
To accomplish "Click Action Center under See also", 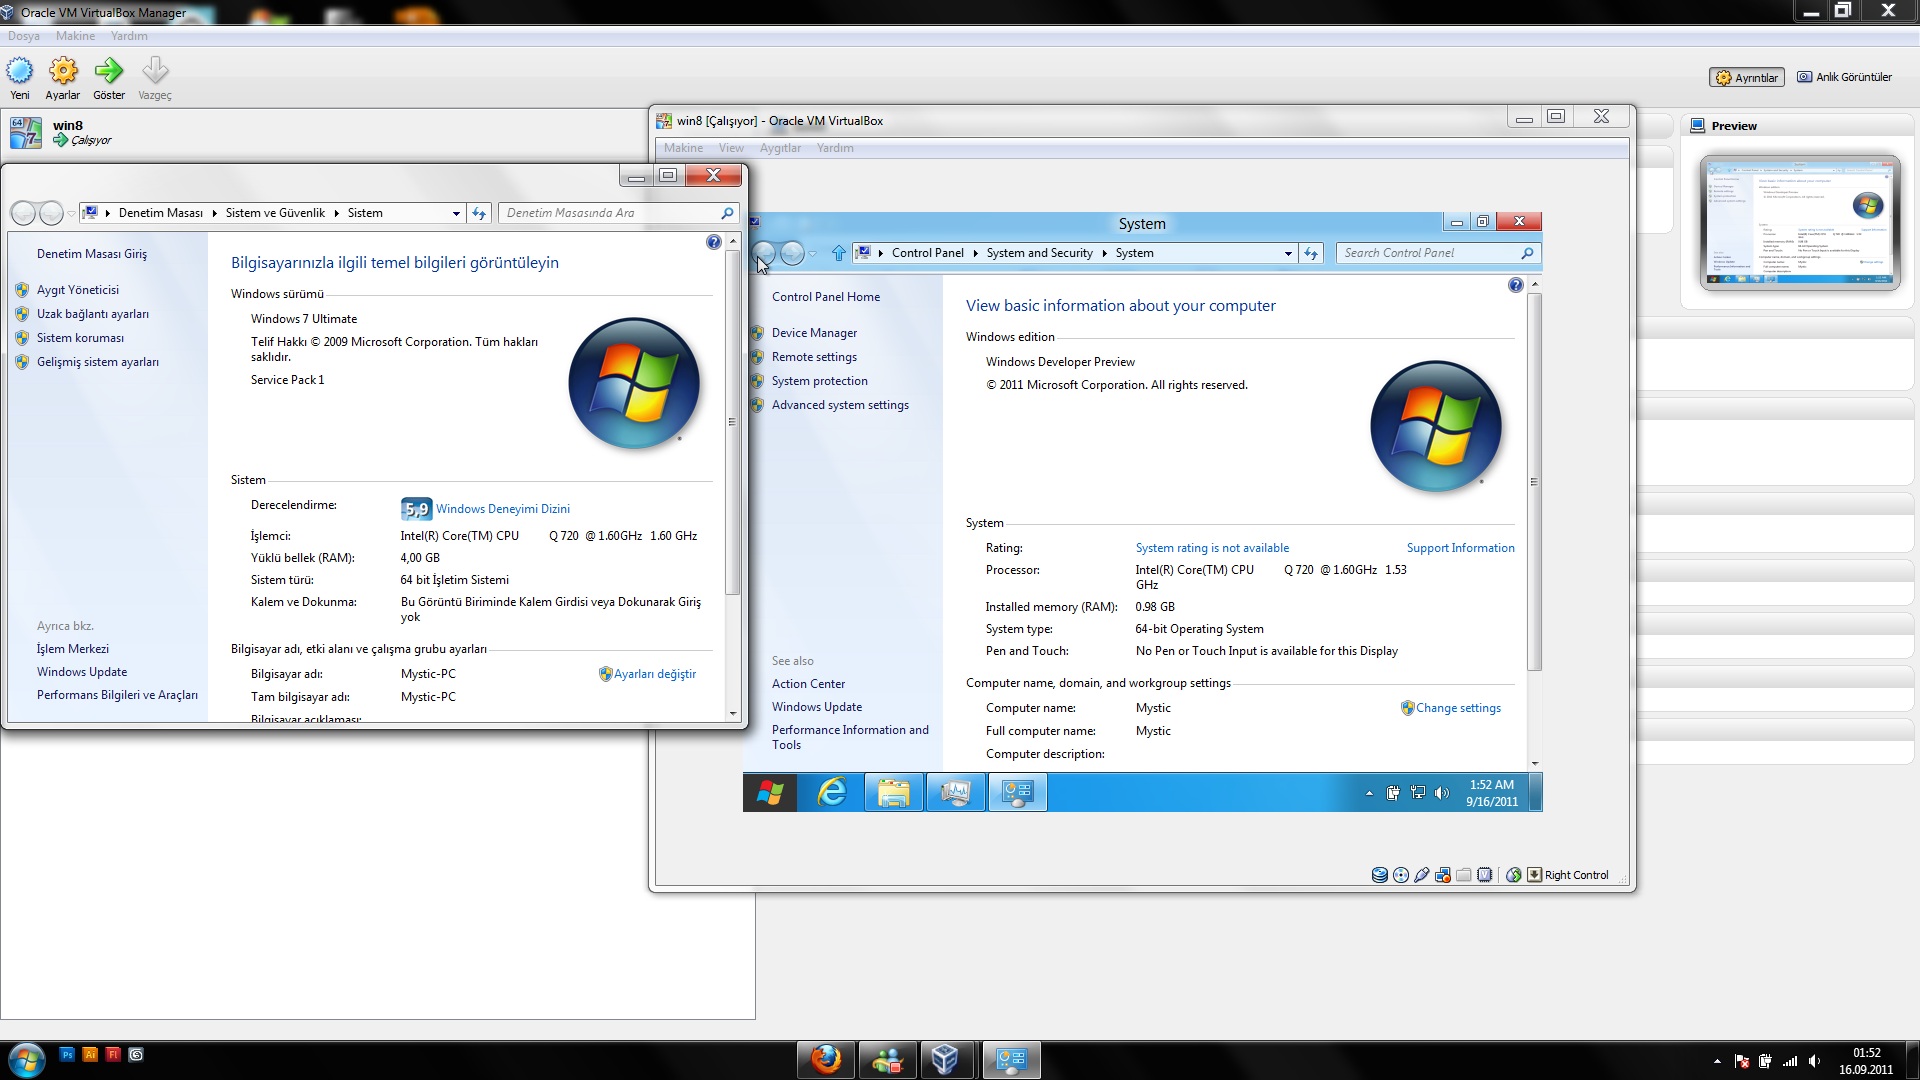I will (808, 684).
